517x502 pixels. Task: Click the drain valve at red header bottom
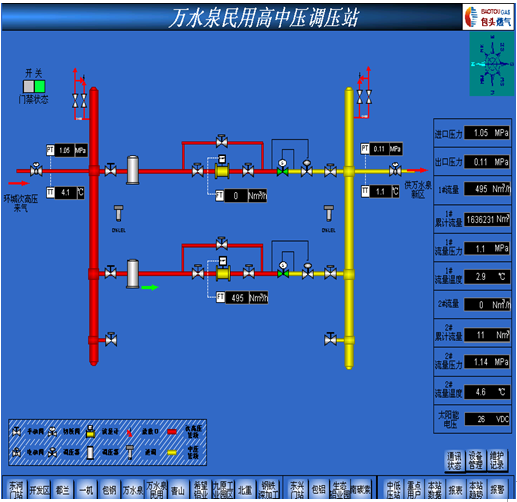pyautogui.click(x=111, y=339)
